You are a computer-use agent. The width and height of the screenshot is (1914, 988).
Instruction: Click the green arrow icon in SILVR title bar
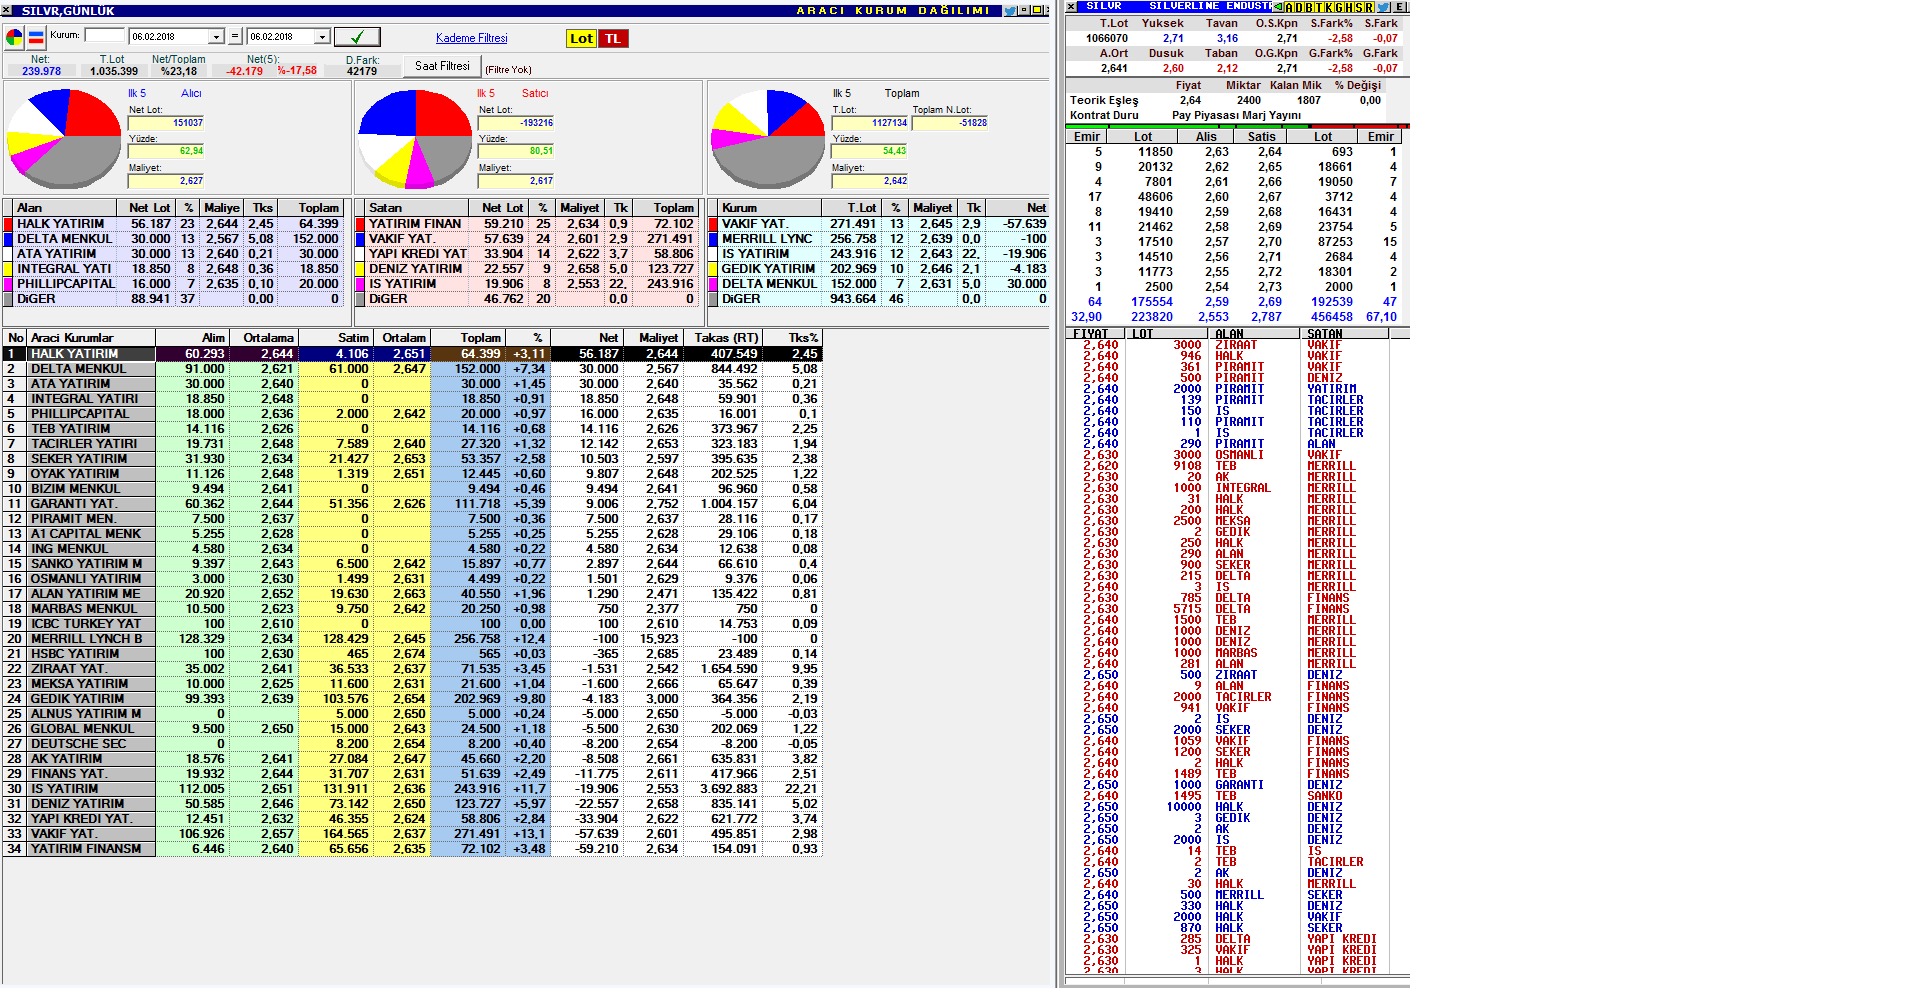[x=1278, y=7]
